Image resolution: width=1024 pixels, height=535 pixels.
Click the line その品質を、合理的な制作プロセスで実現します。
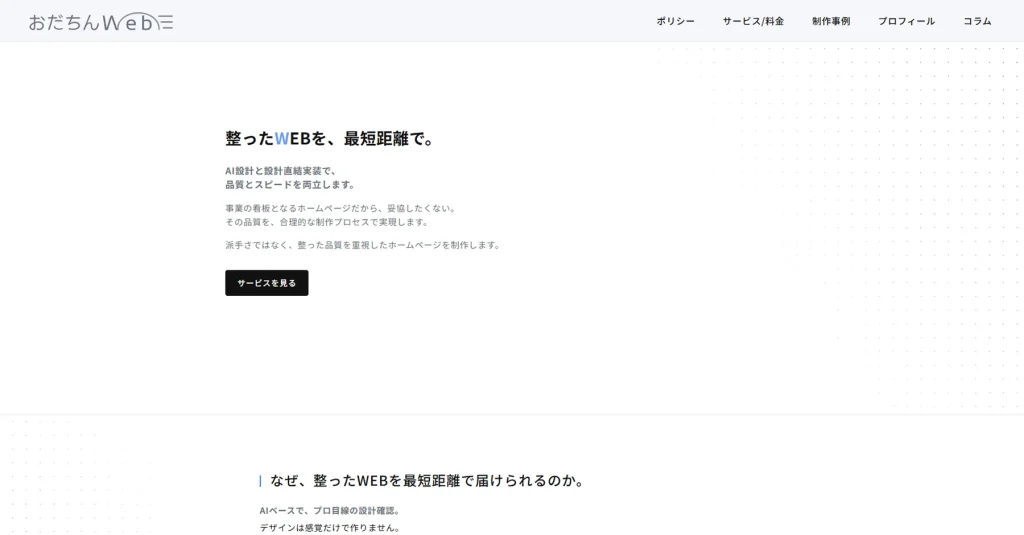click(326, 222)
